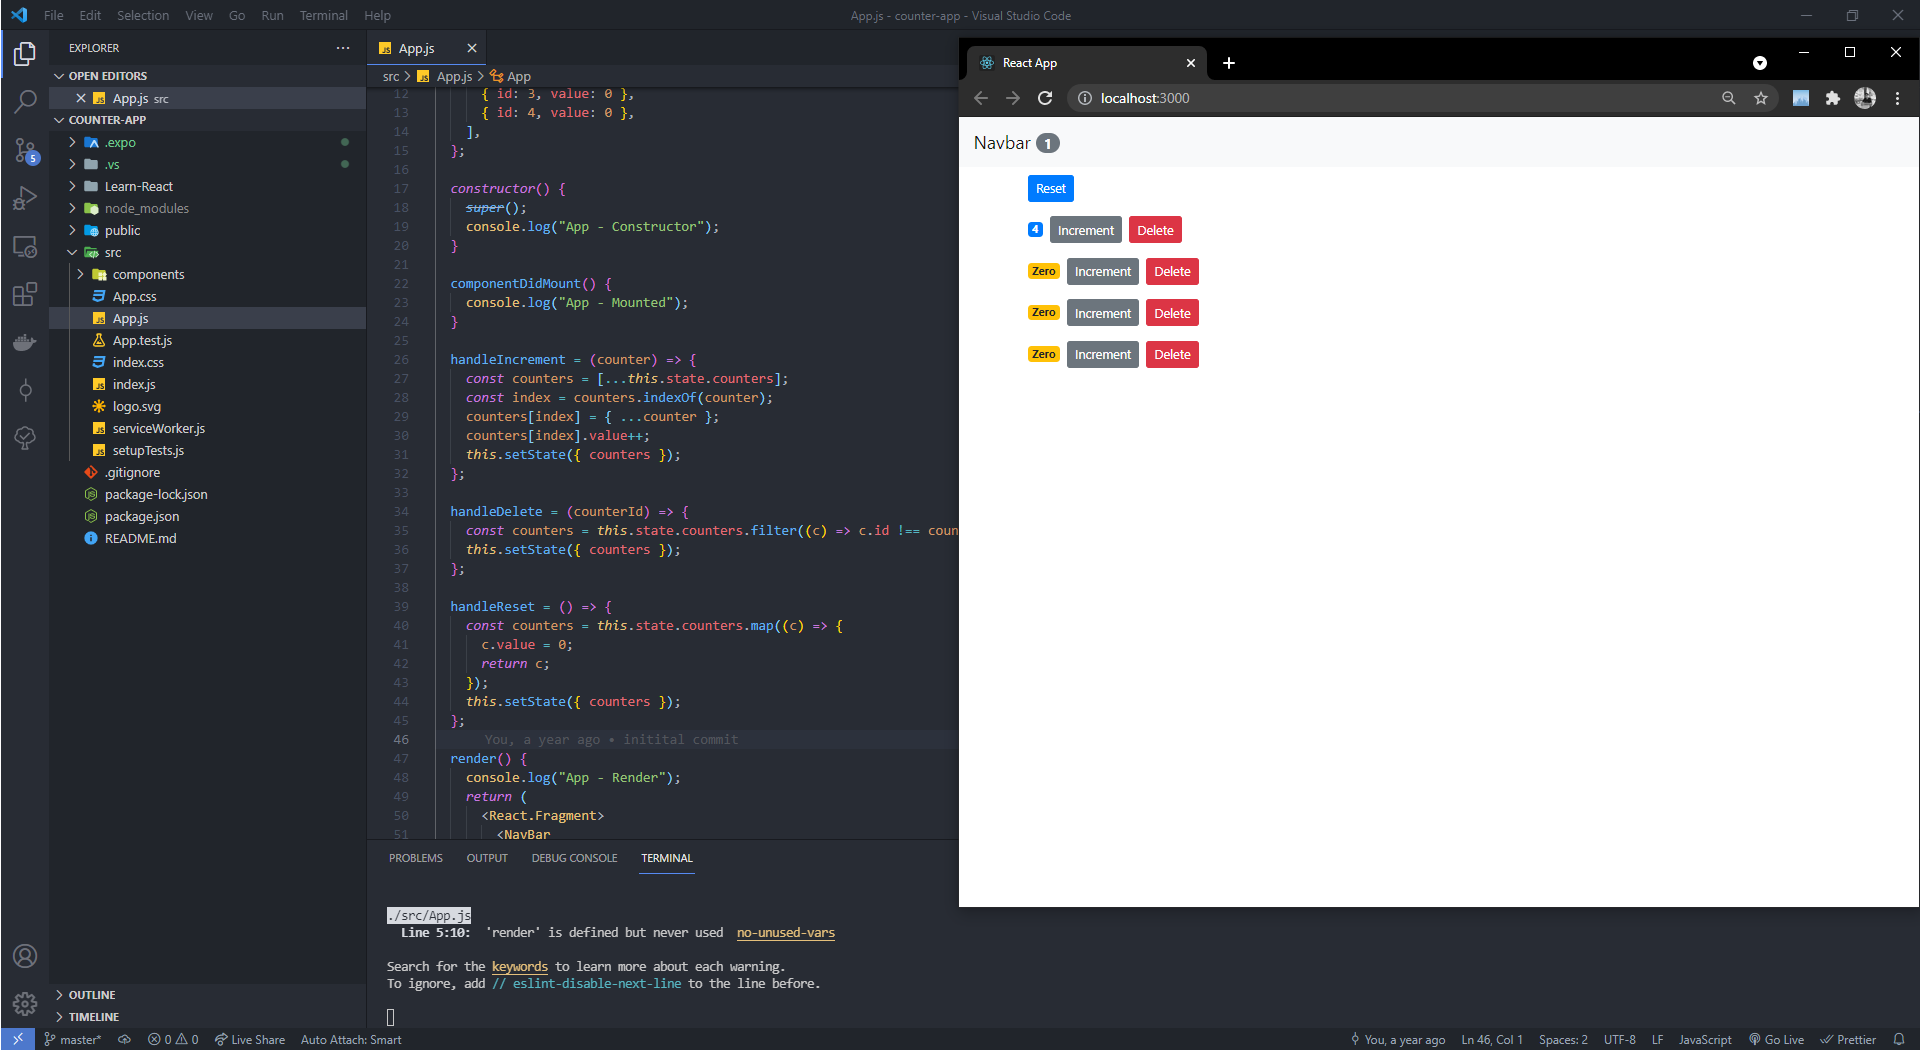Open the Chrome three-dot menu
This screenshot has height=1050, width=1920.
click(x=1897, y=98)
